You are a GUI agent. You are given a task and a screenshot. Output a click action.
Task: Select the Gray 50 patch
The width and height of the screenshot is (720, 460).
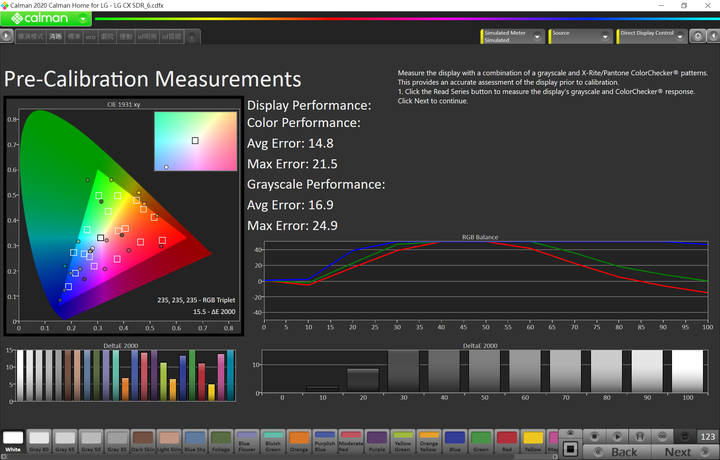[x=91, y=441]
